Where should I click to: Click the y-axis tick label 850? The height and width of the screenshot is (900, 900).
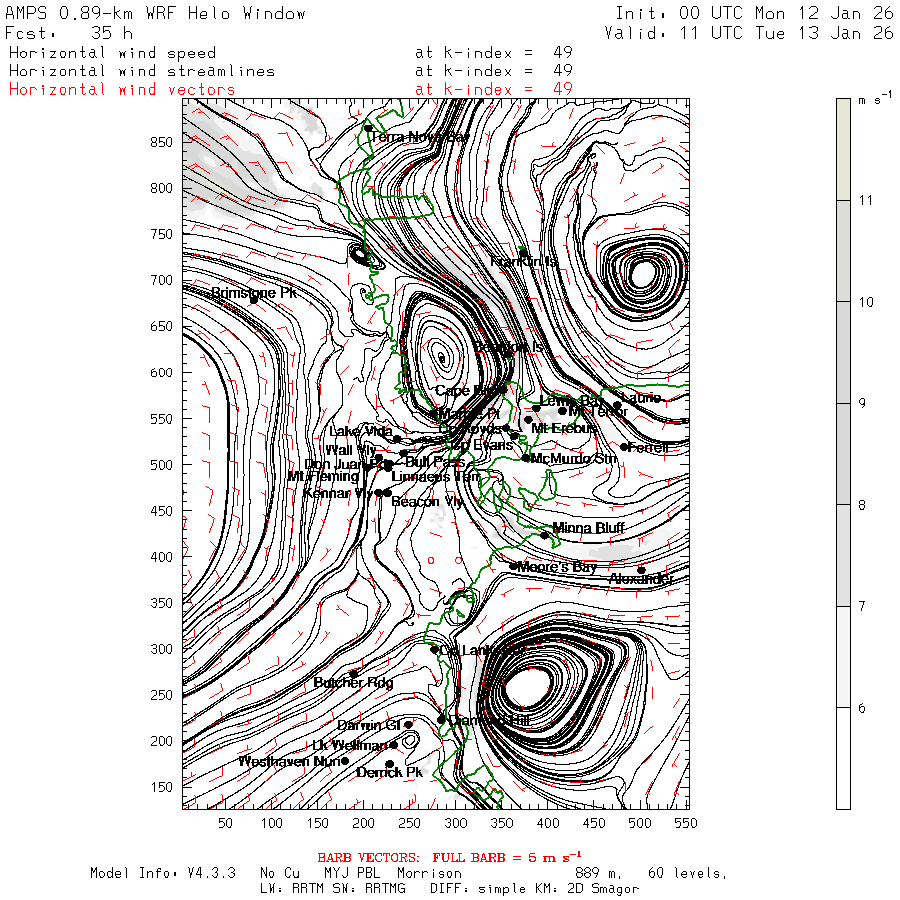click(x=162, y=142)
